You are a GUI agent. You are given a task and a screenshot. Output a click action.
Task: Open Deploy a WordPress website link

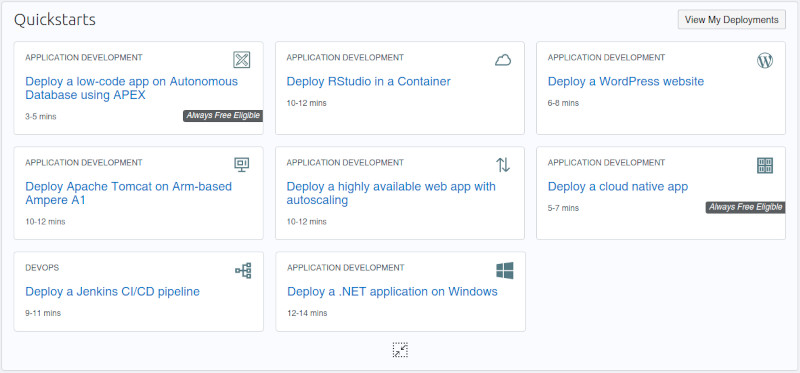[626, 82]
